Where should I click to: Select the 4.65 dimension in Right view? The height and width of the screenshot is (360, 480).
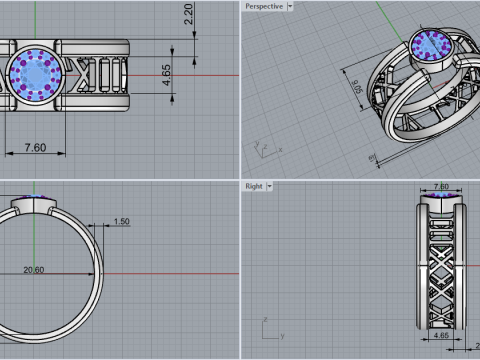click(441, 335)
